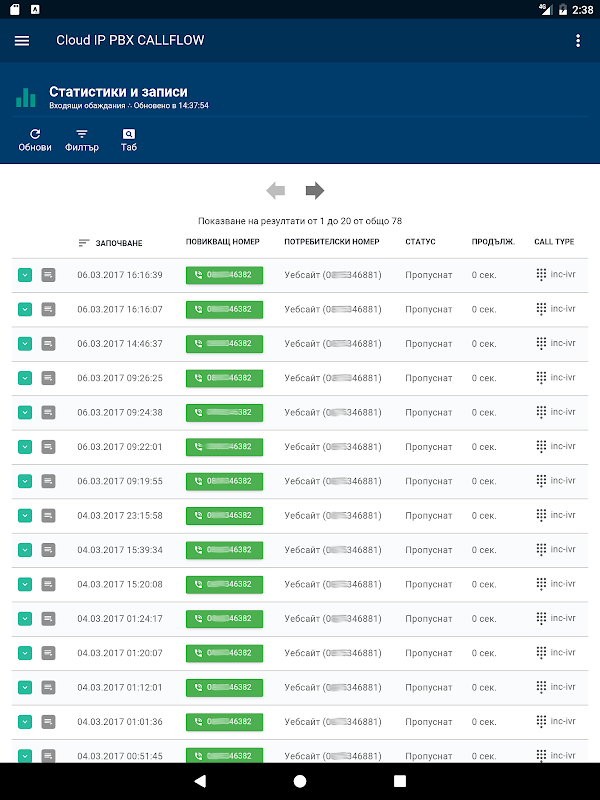Image resolution: width=600 pixels, height=800 pixels.
Task: Expand the 04.03.2017 01:12:01 call row
Action: coord(25,687)
